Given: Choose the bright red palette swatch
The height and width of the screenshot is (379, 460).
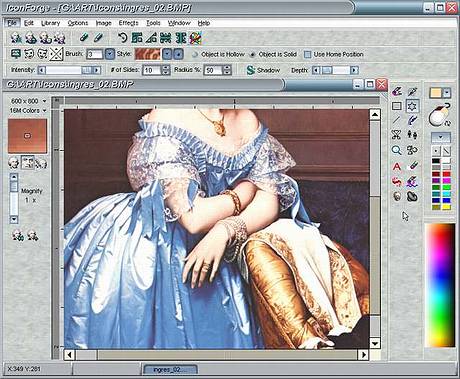Looking at the screenshot, I should click(446, 174).
